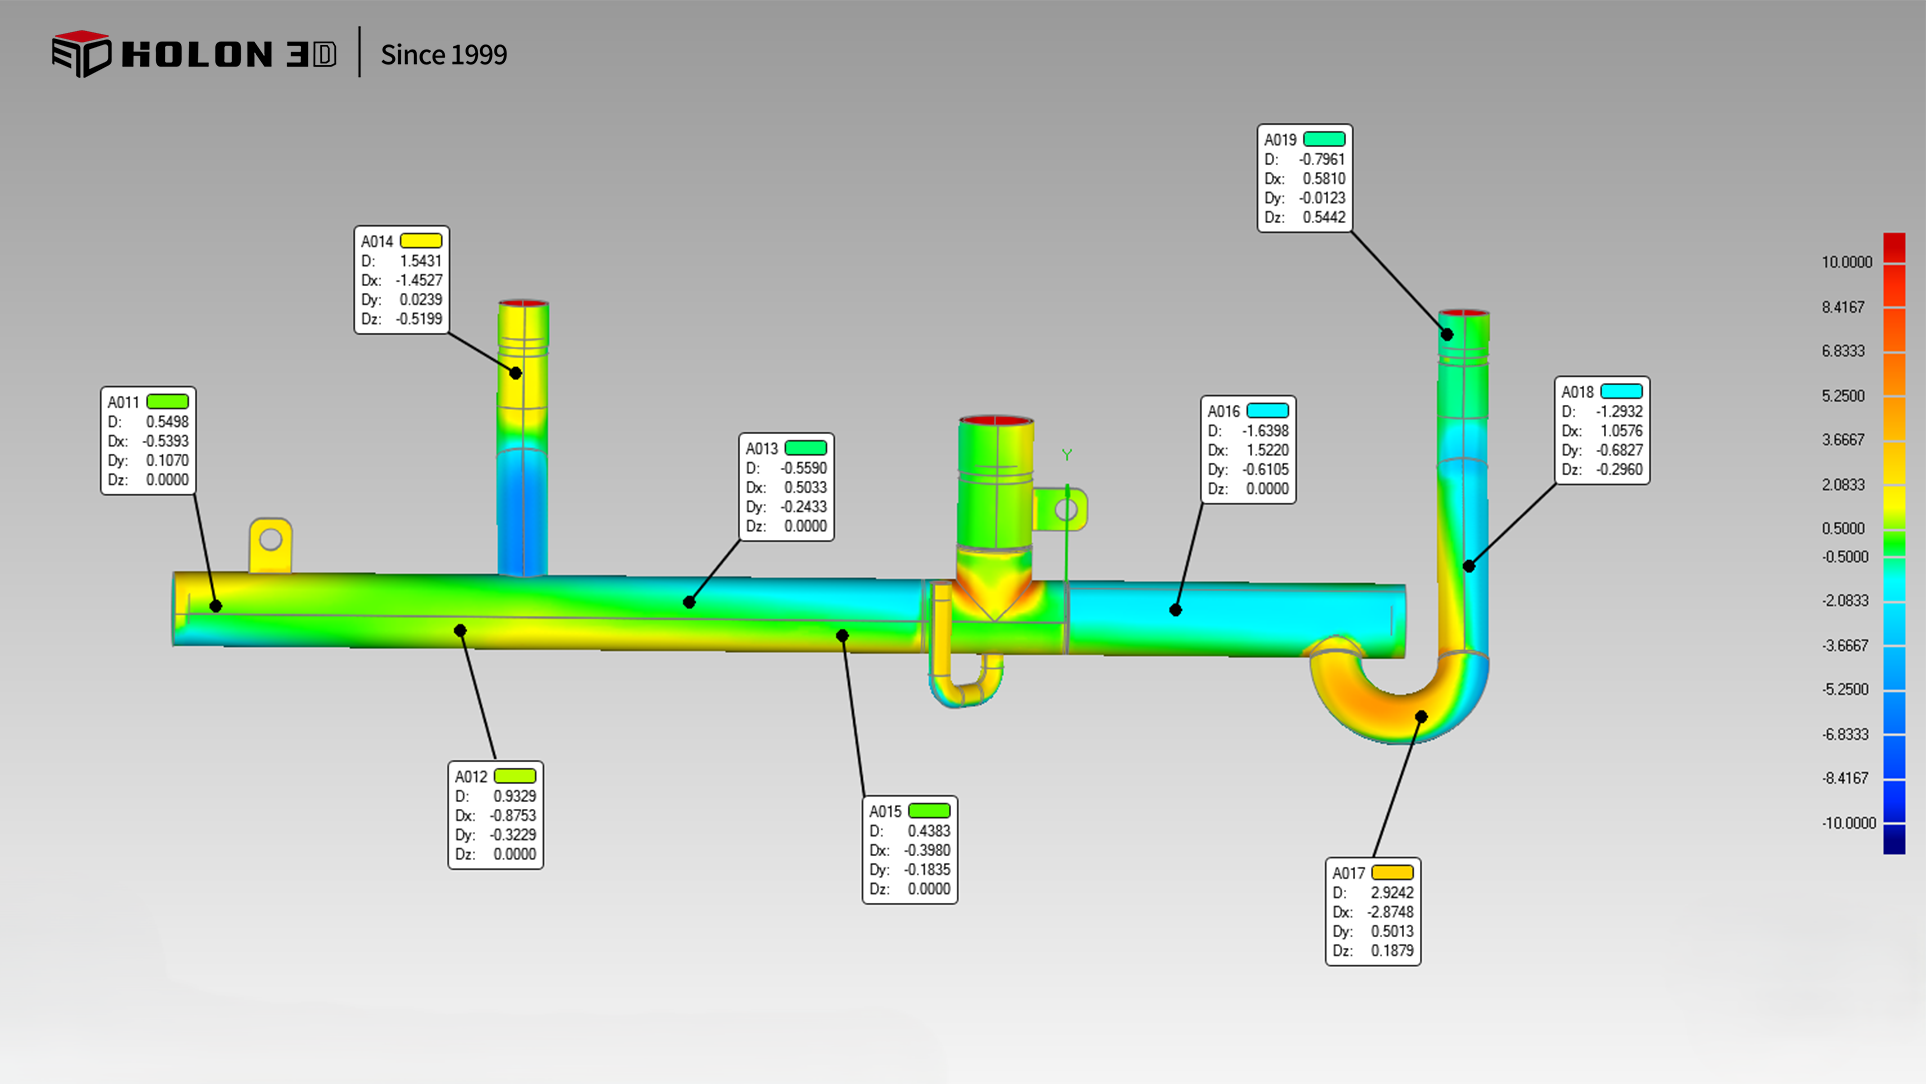The image size is (1926, 1084).
Task: Click the A018 deviation label box
Action: tap(1601, 430)
